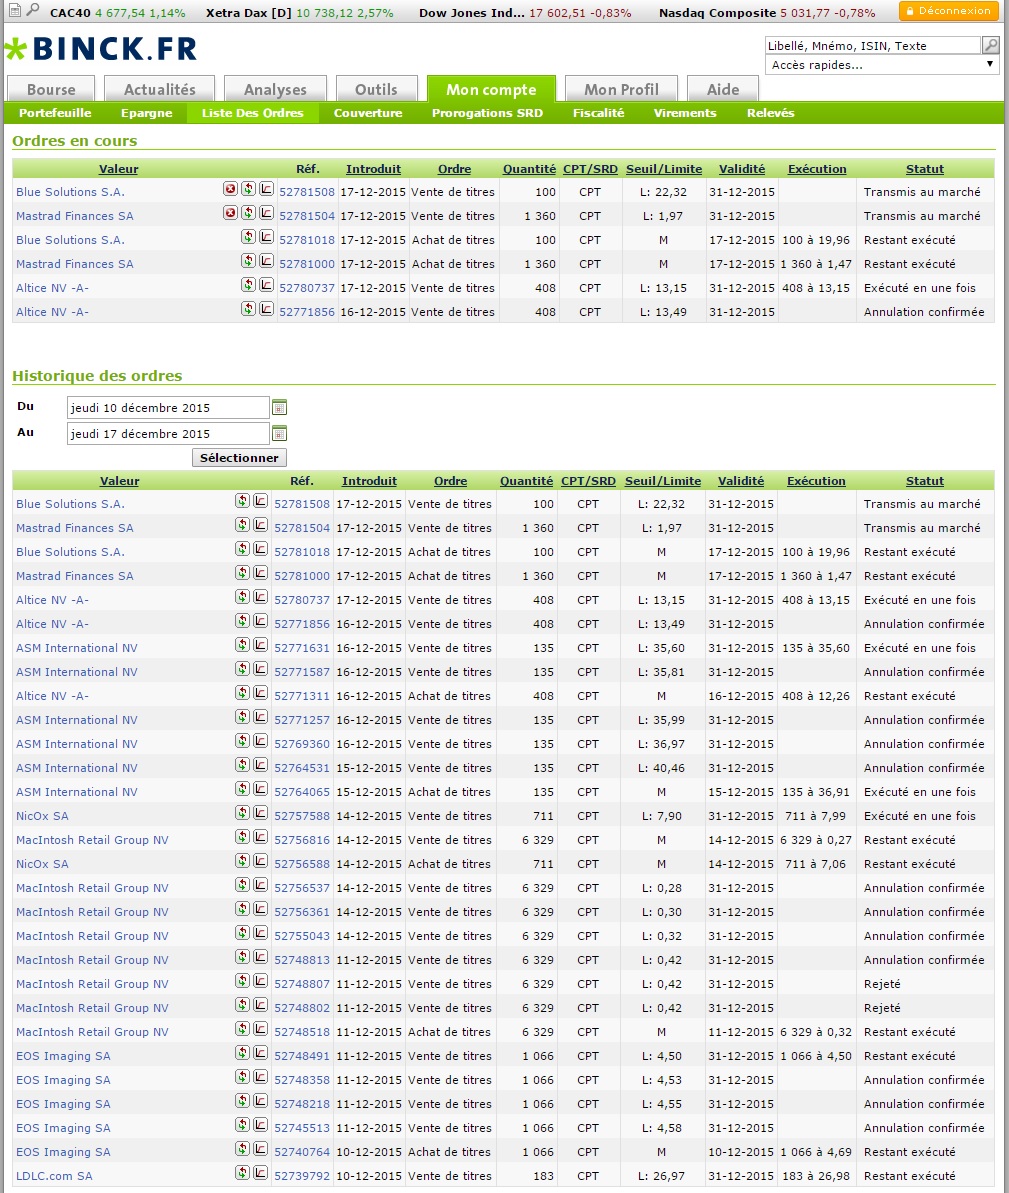This screenshot has height=1193, width=1009.
Task: Open chart icon for EOS Imaging order 52740764
Action: (260, 1149)
